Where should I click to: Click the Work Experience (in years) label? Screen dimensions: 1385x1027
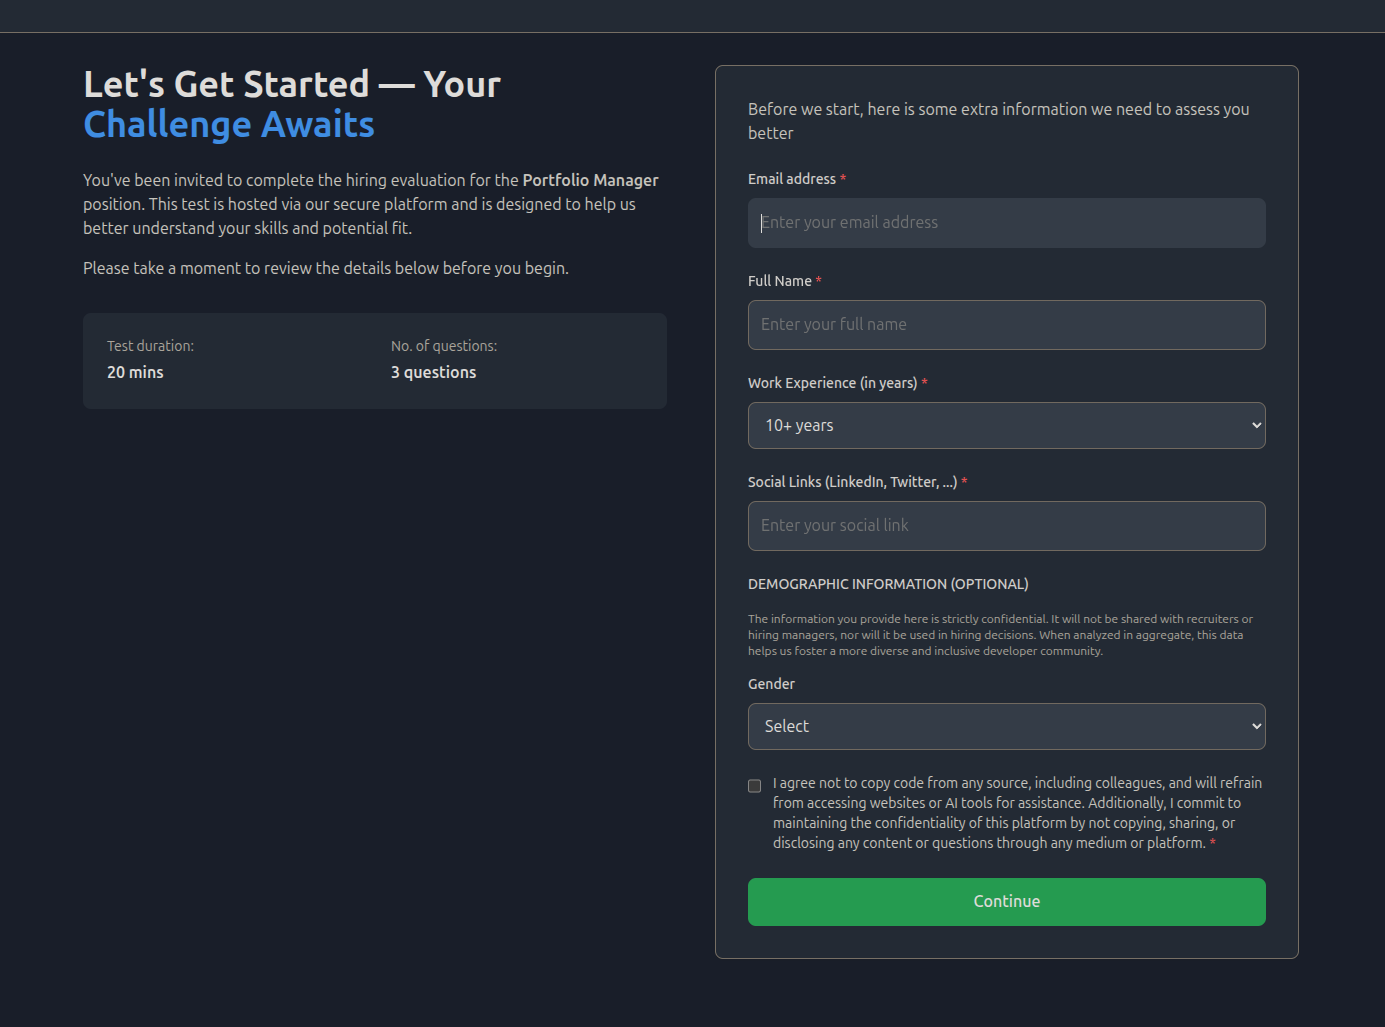coord(833,383)
